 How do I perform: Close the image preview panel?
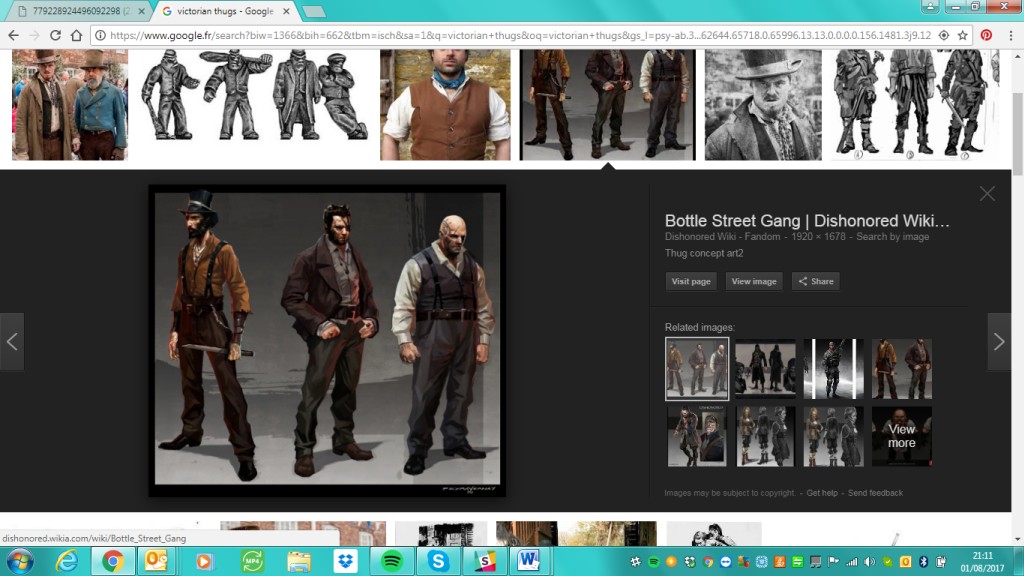tap(987, 194)
